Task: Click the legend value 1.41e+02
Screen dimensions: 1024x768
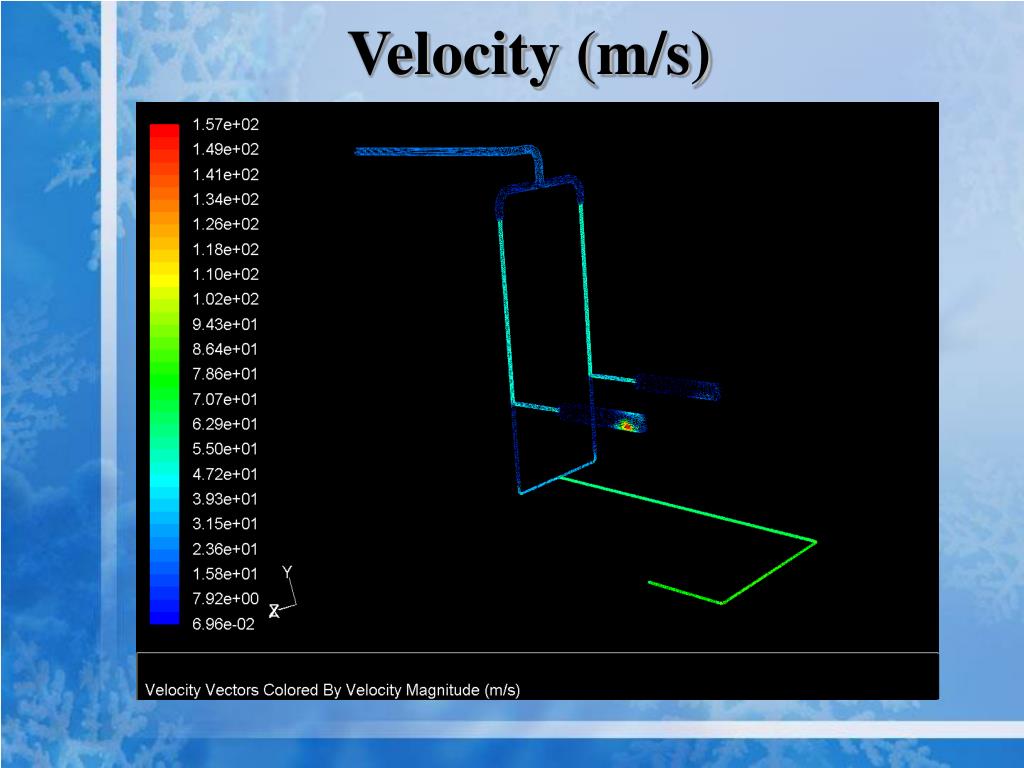Action: coord(225,174)
